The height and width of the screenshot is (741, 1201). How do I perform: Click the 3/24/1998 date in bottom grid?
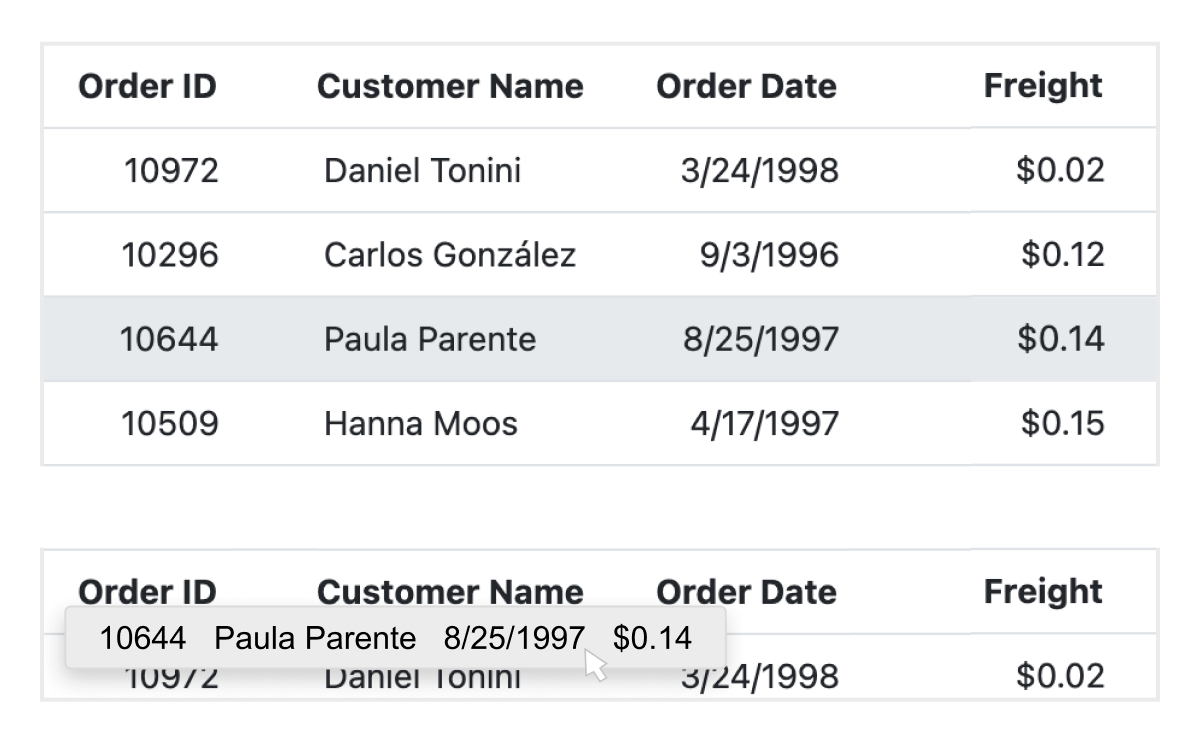pos(760,679)
